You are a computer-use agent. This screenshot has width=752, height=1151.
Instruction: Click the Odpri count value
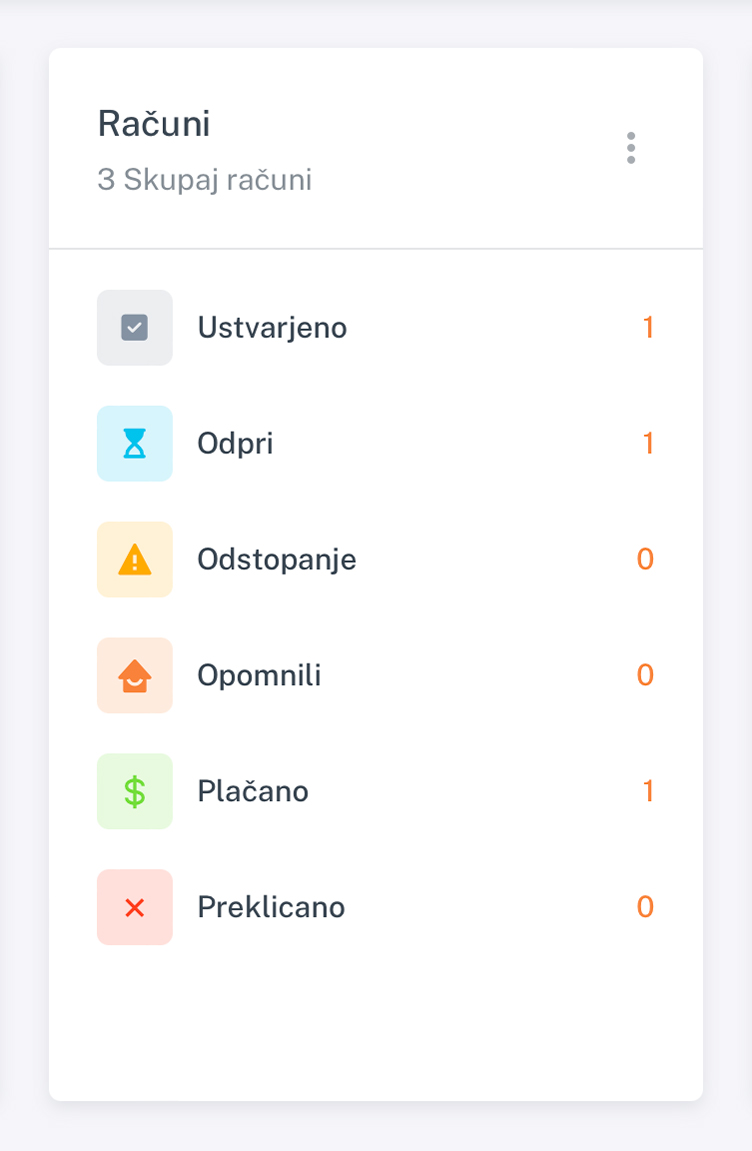[648, 443]
